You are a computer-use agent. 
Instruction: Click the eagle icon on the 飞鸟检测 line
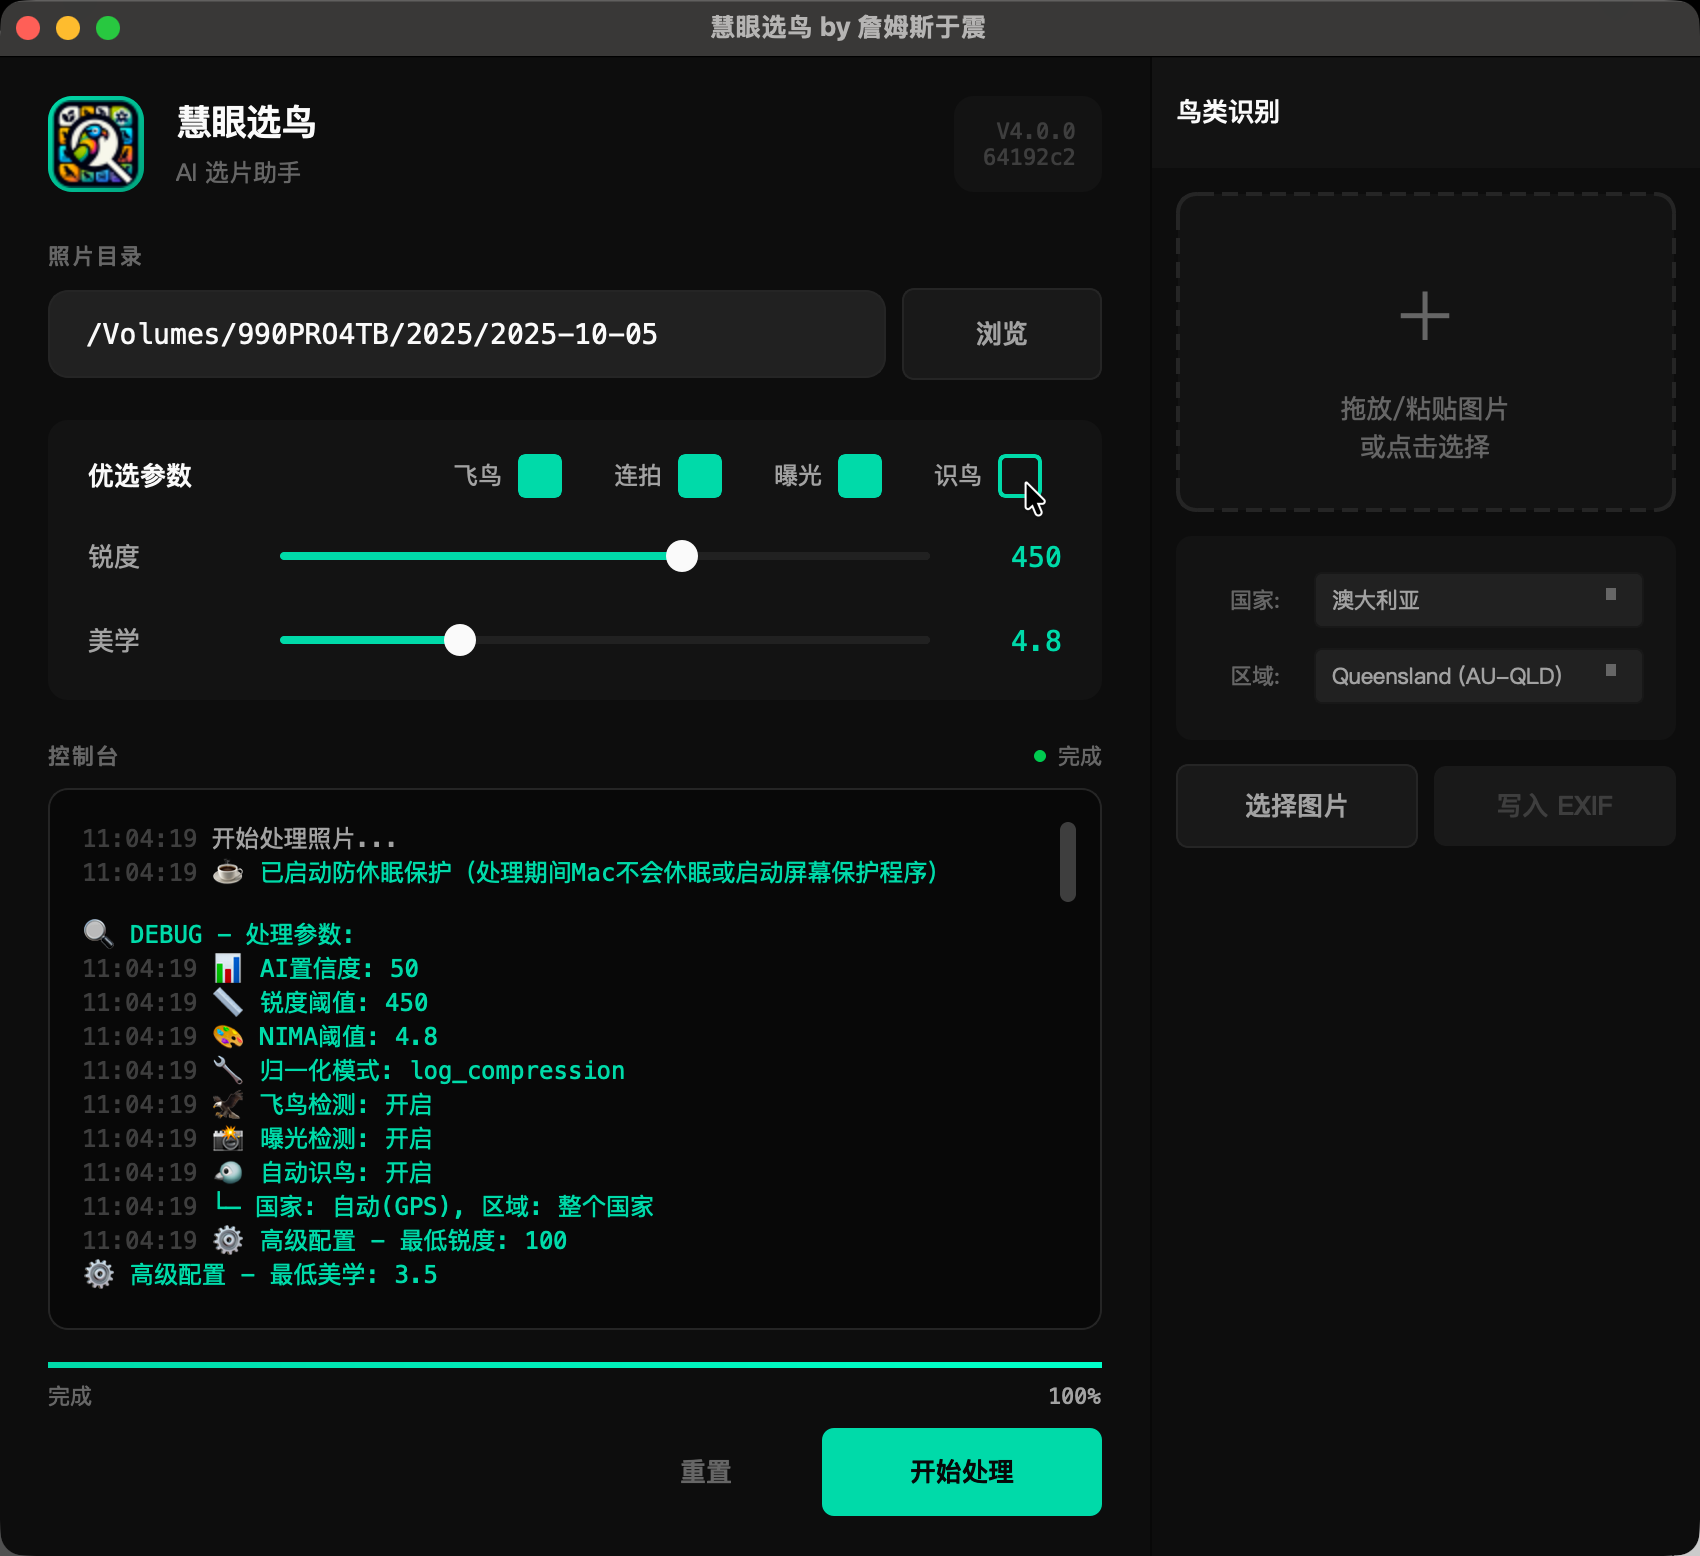(228, 1104)
